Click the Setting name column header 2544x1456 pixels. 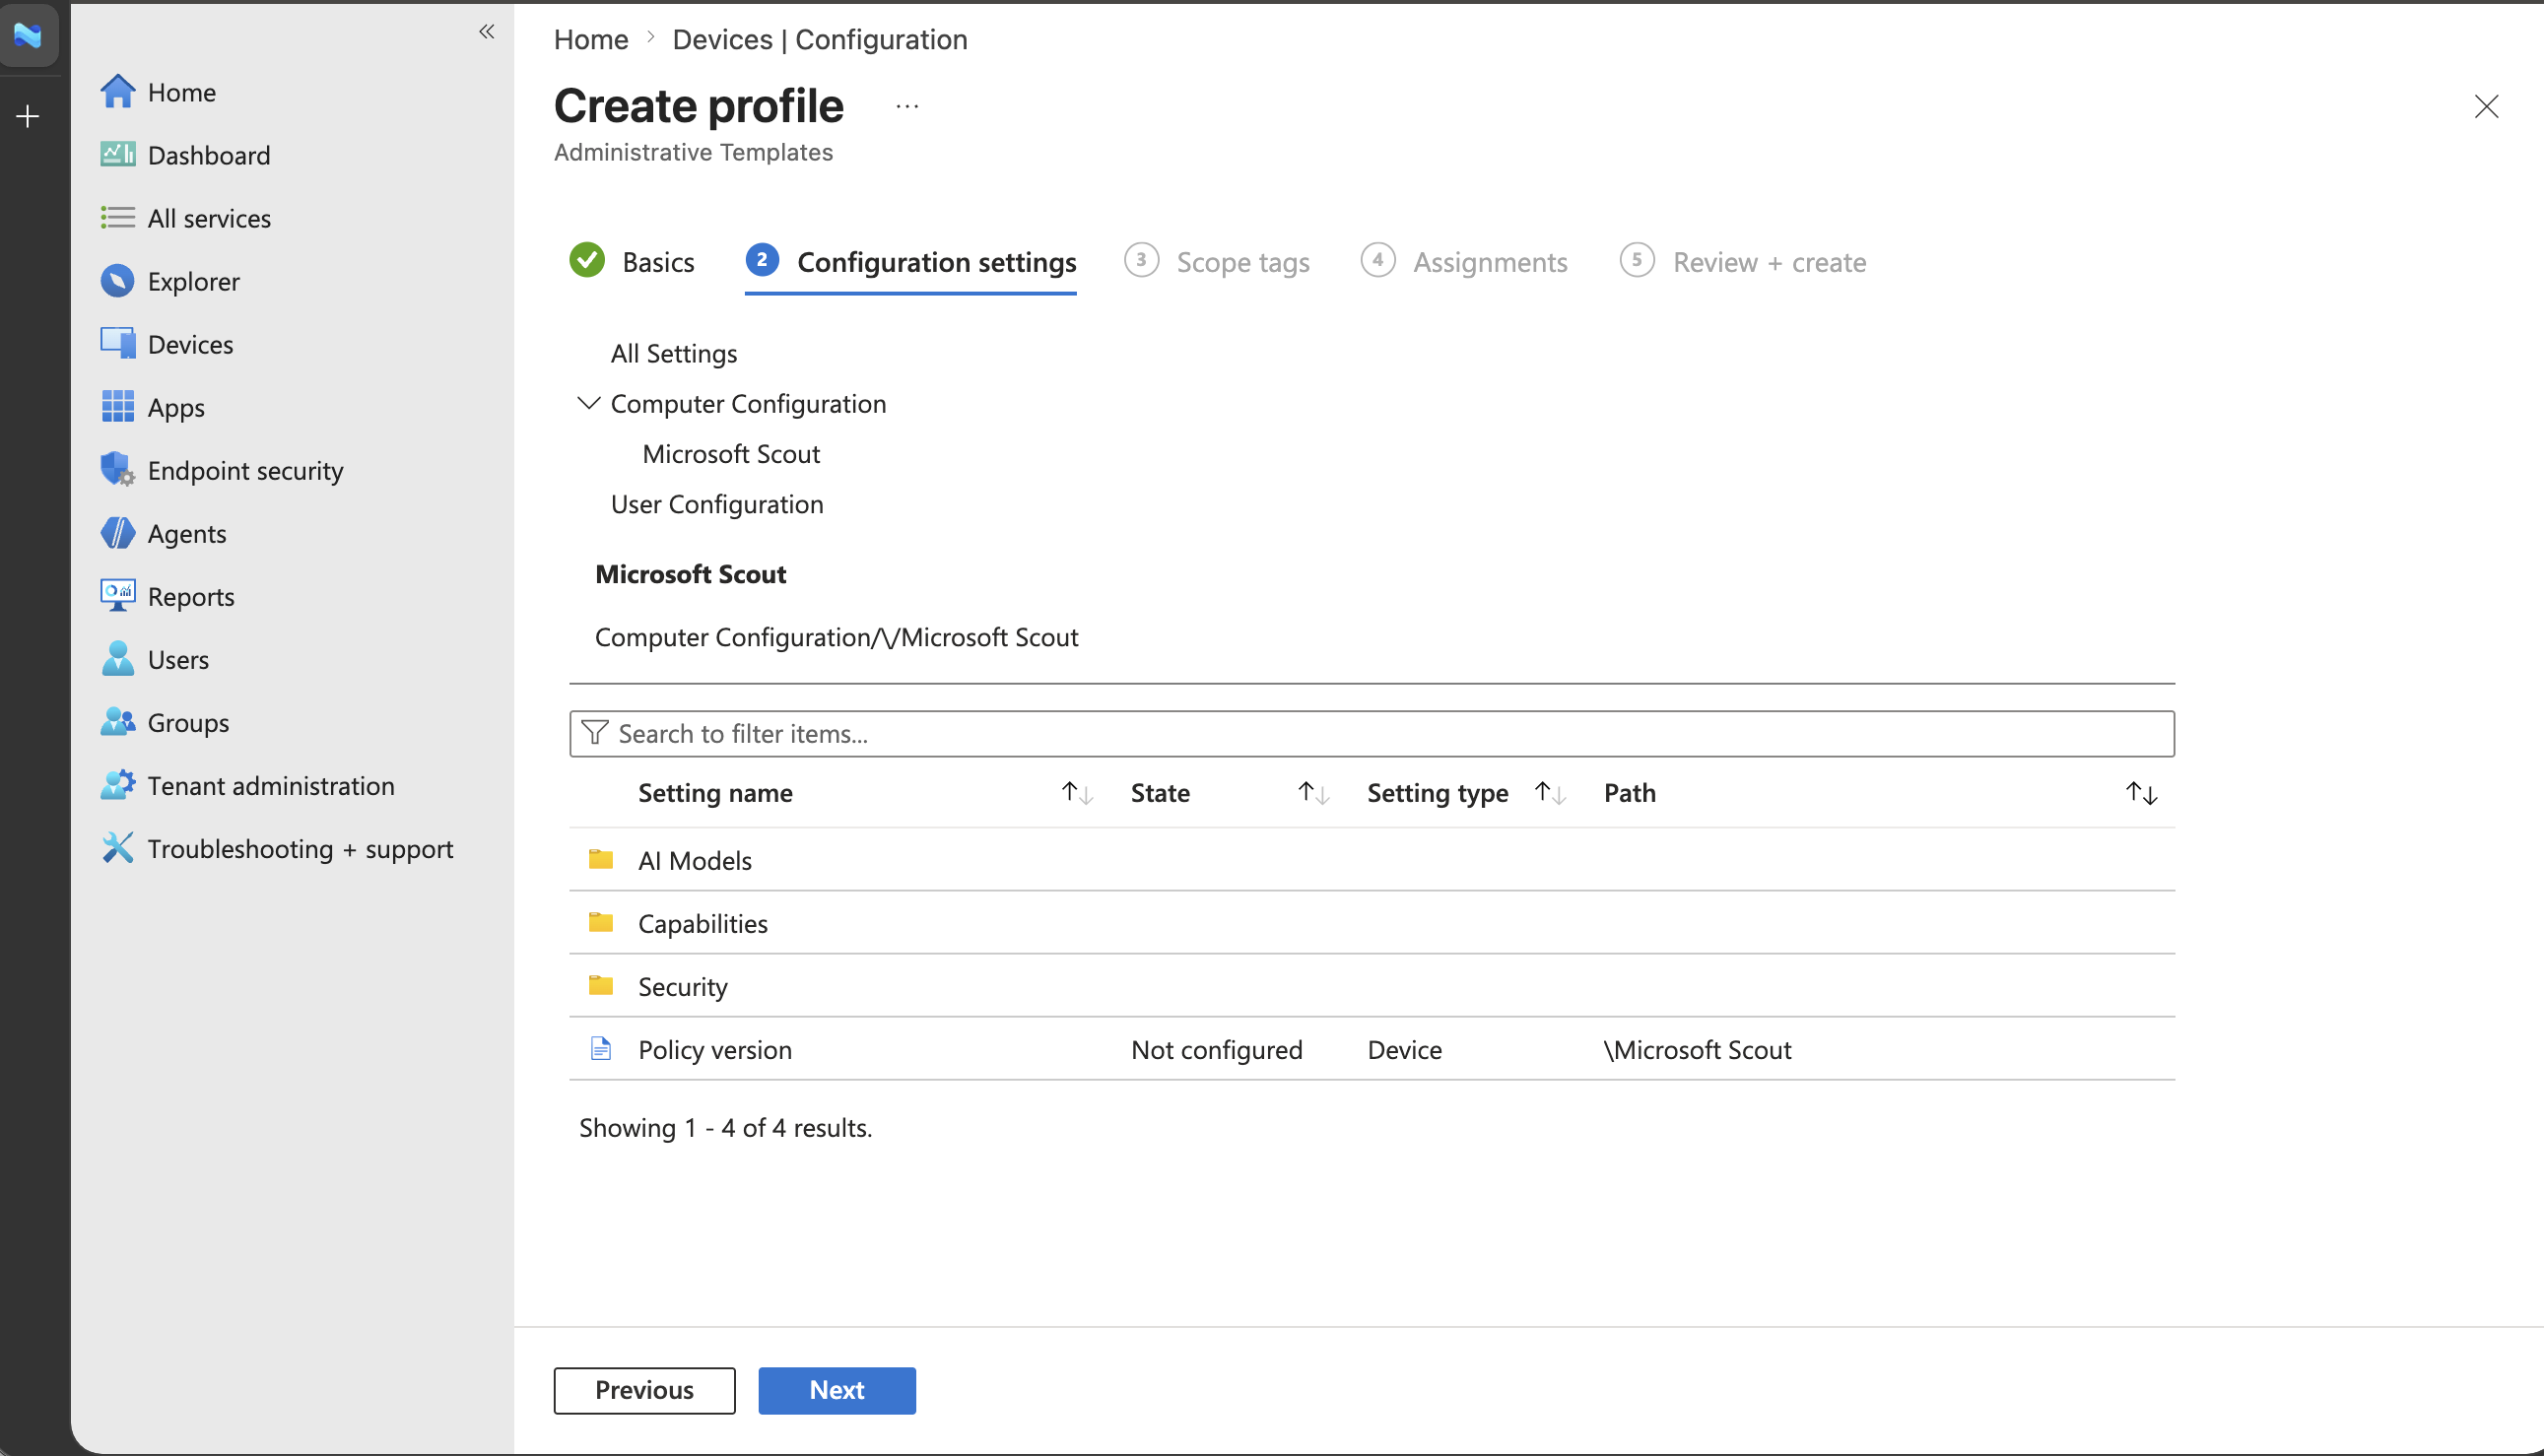(x=715, y=793)
